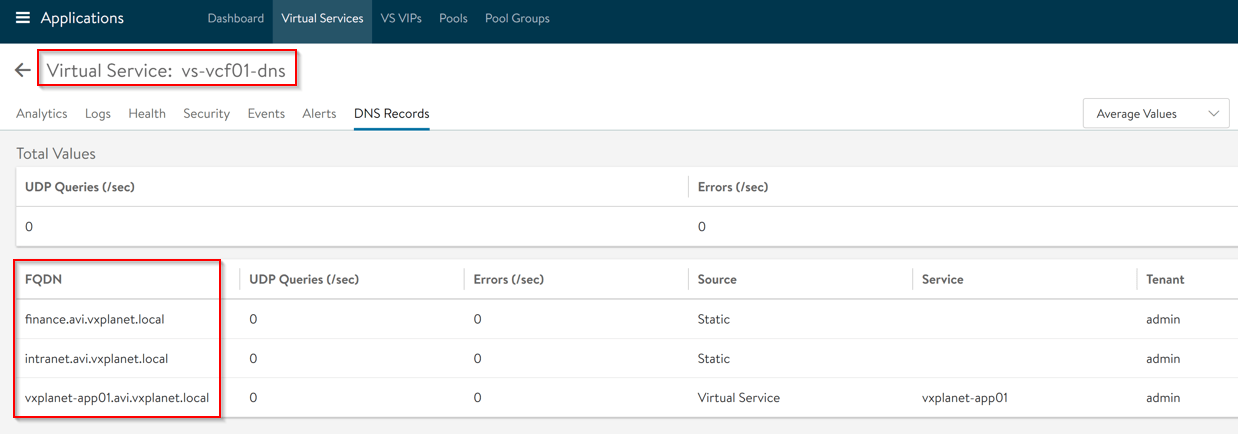
Task: Show the Events tab
Action: [266, 114]
